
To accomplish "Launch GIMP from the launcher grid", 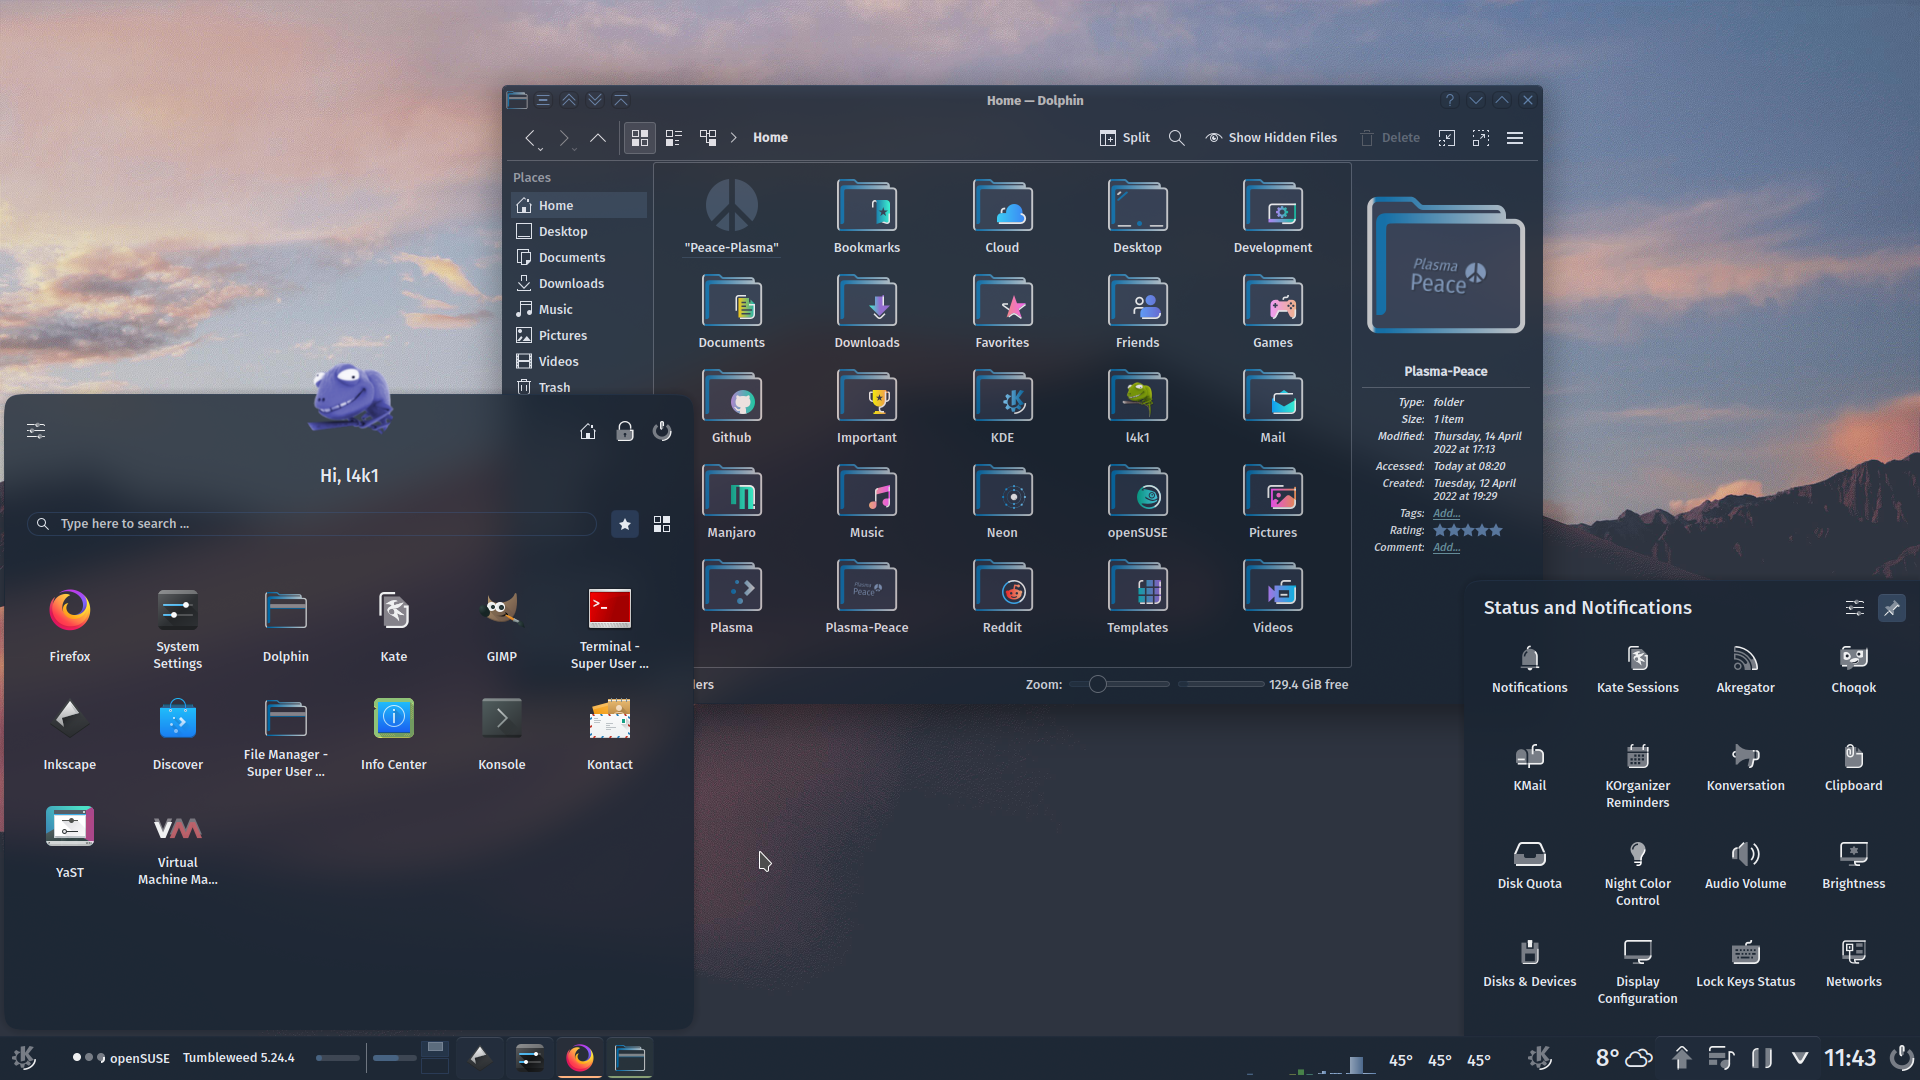I will point(502,625).
